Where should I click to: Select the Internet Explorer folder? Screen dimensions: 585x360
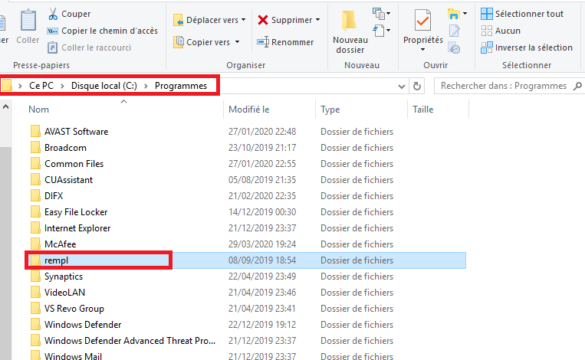pos(77,228)
